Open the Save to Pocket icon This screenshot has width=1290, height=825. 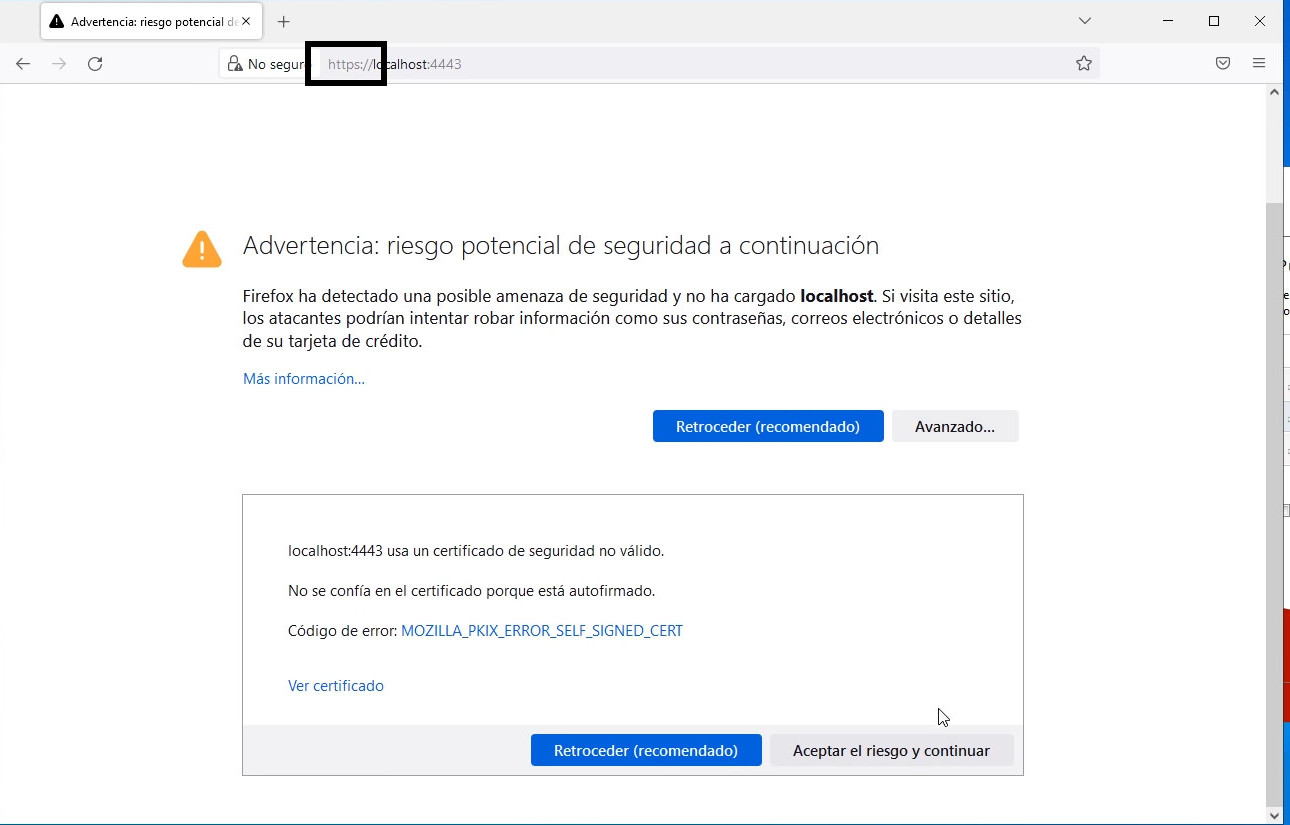click(1222, 64)
